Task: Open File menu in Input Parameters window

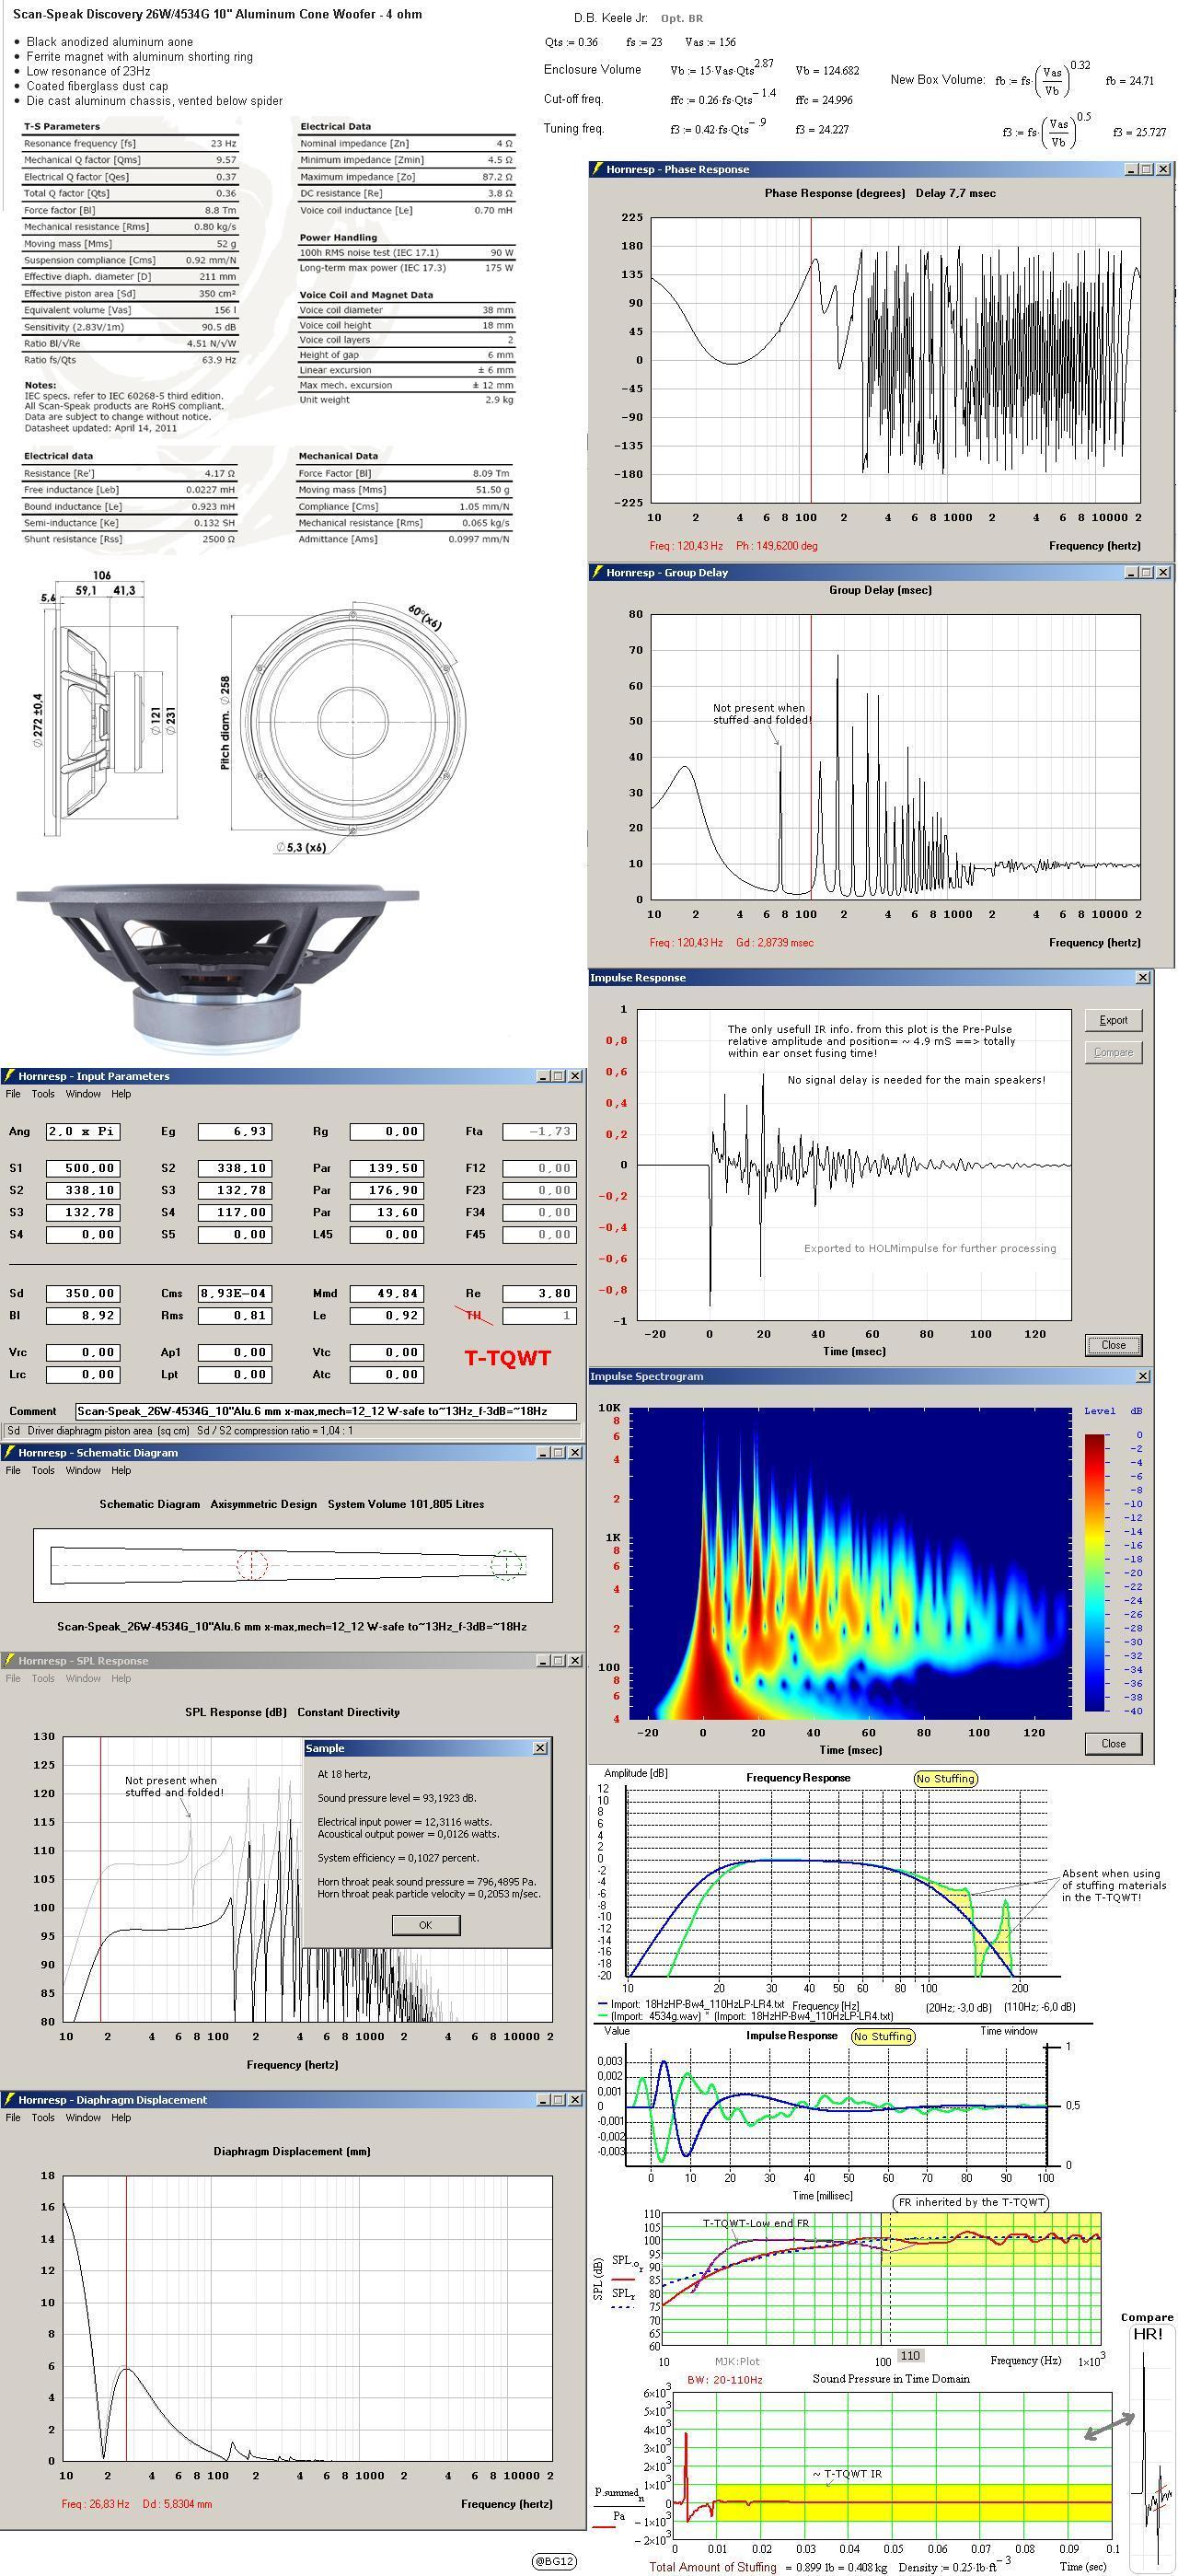Action: pos(13,1094)
